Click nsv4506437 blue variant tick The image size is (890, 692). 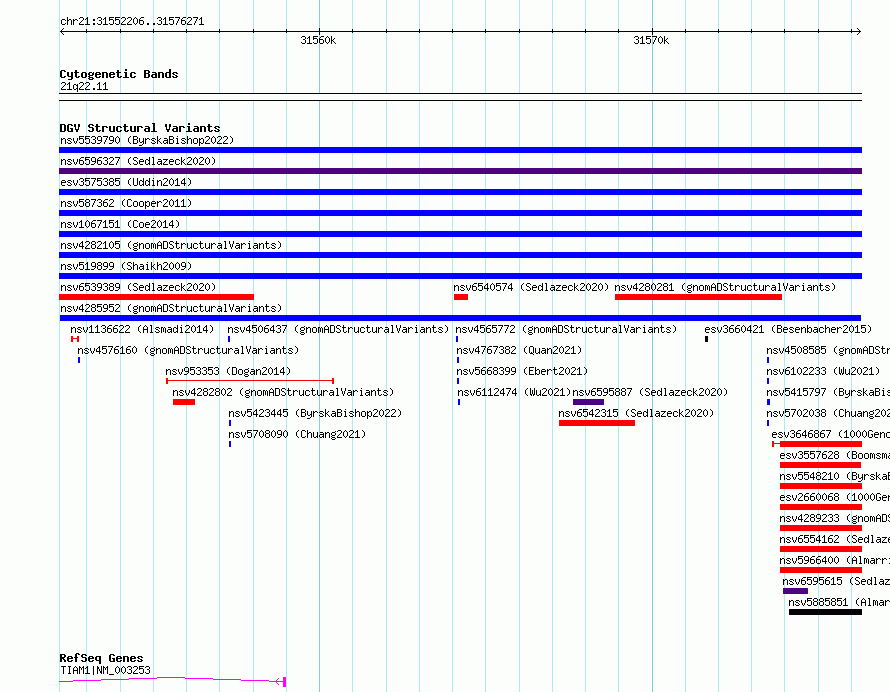click(x=229, y=339)
